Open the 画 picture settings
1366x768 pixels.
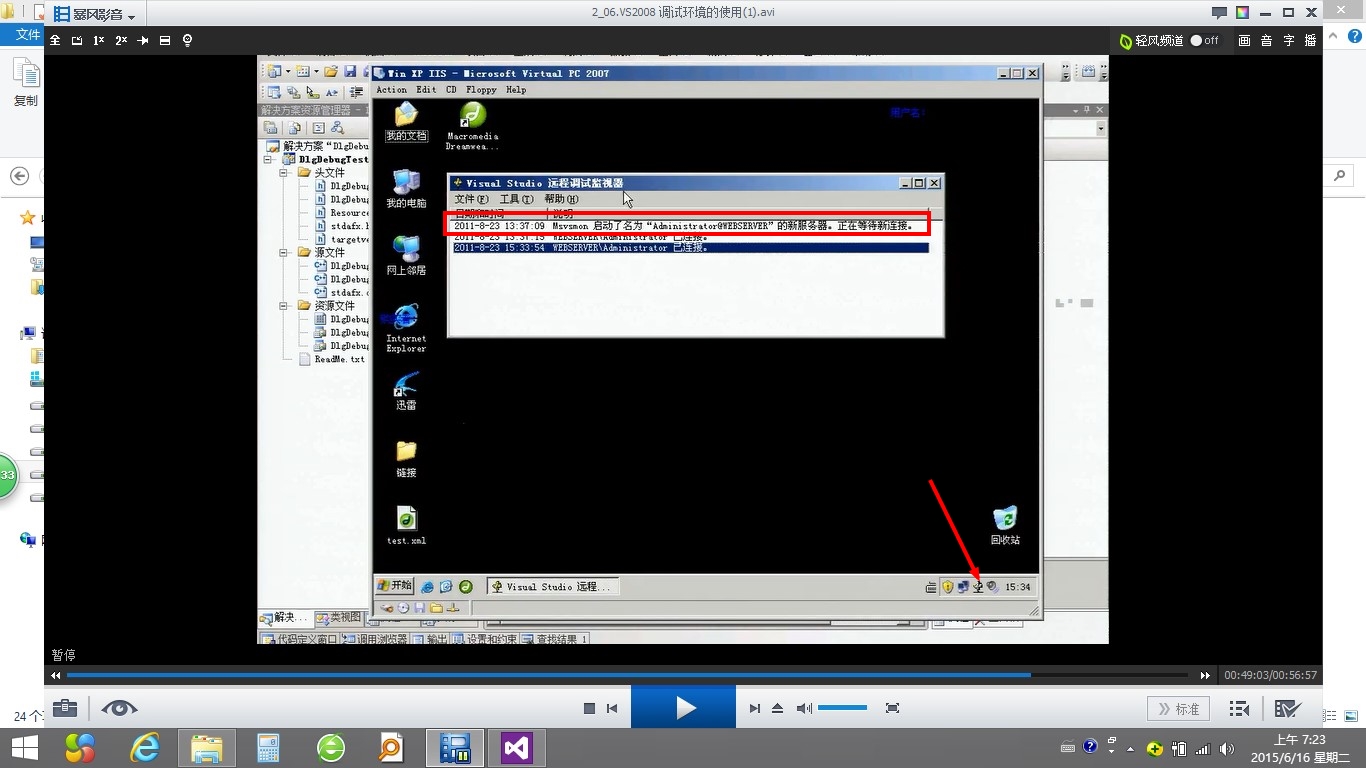click(x=1244, y=40)
